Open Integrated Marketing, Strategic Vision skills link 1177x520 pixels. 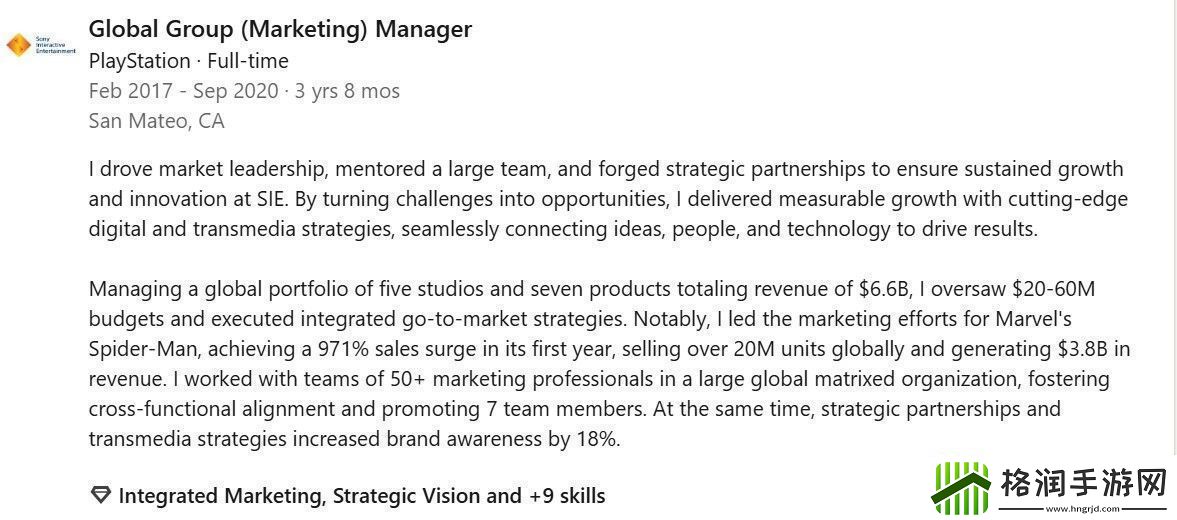[320, 495]
